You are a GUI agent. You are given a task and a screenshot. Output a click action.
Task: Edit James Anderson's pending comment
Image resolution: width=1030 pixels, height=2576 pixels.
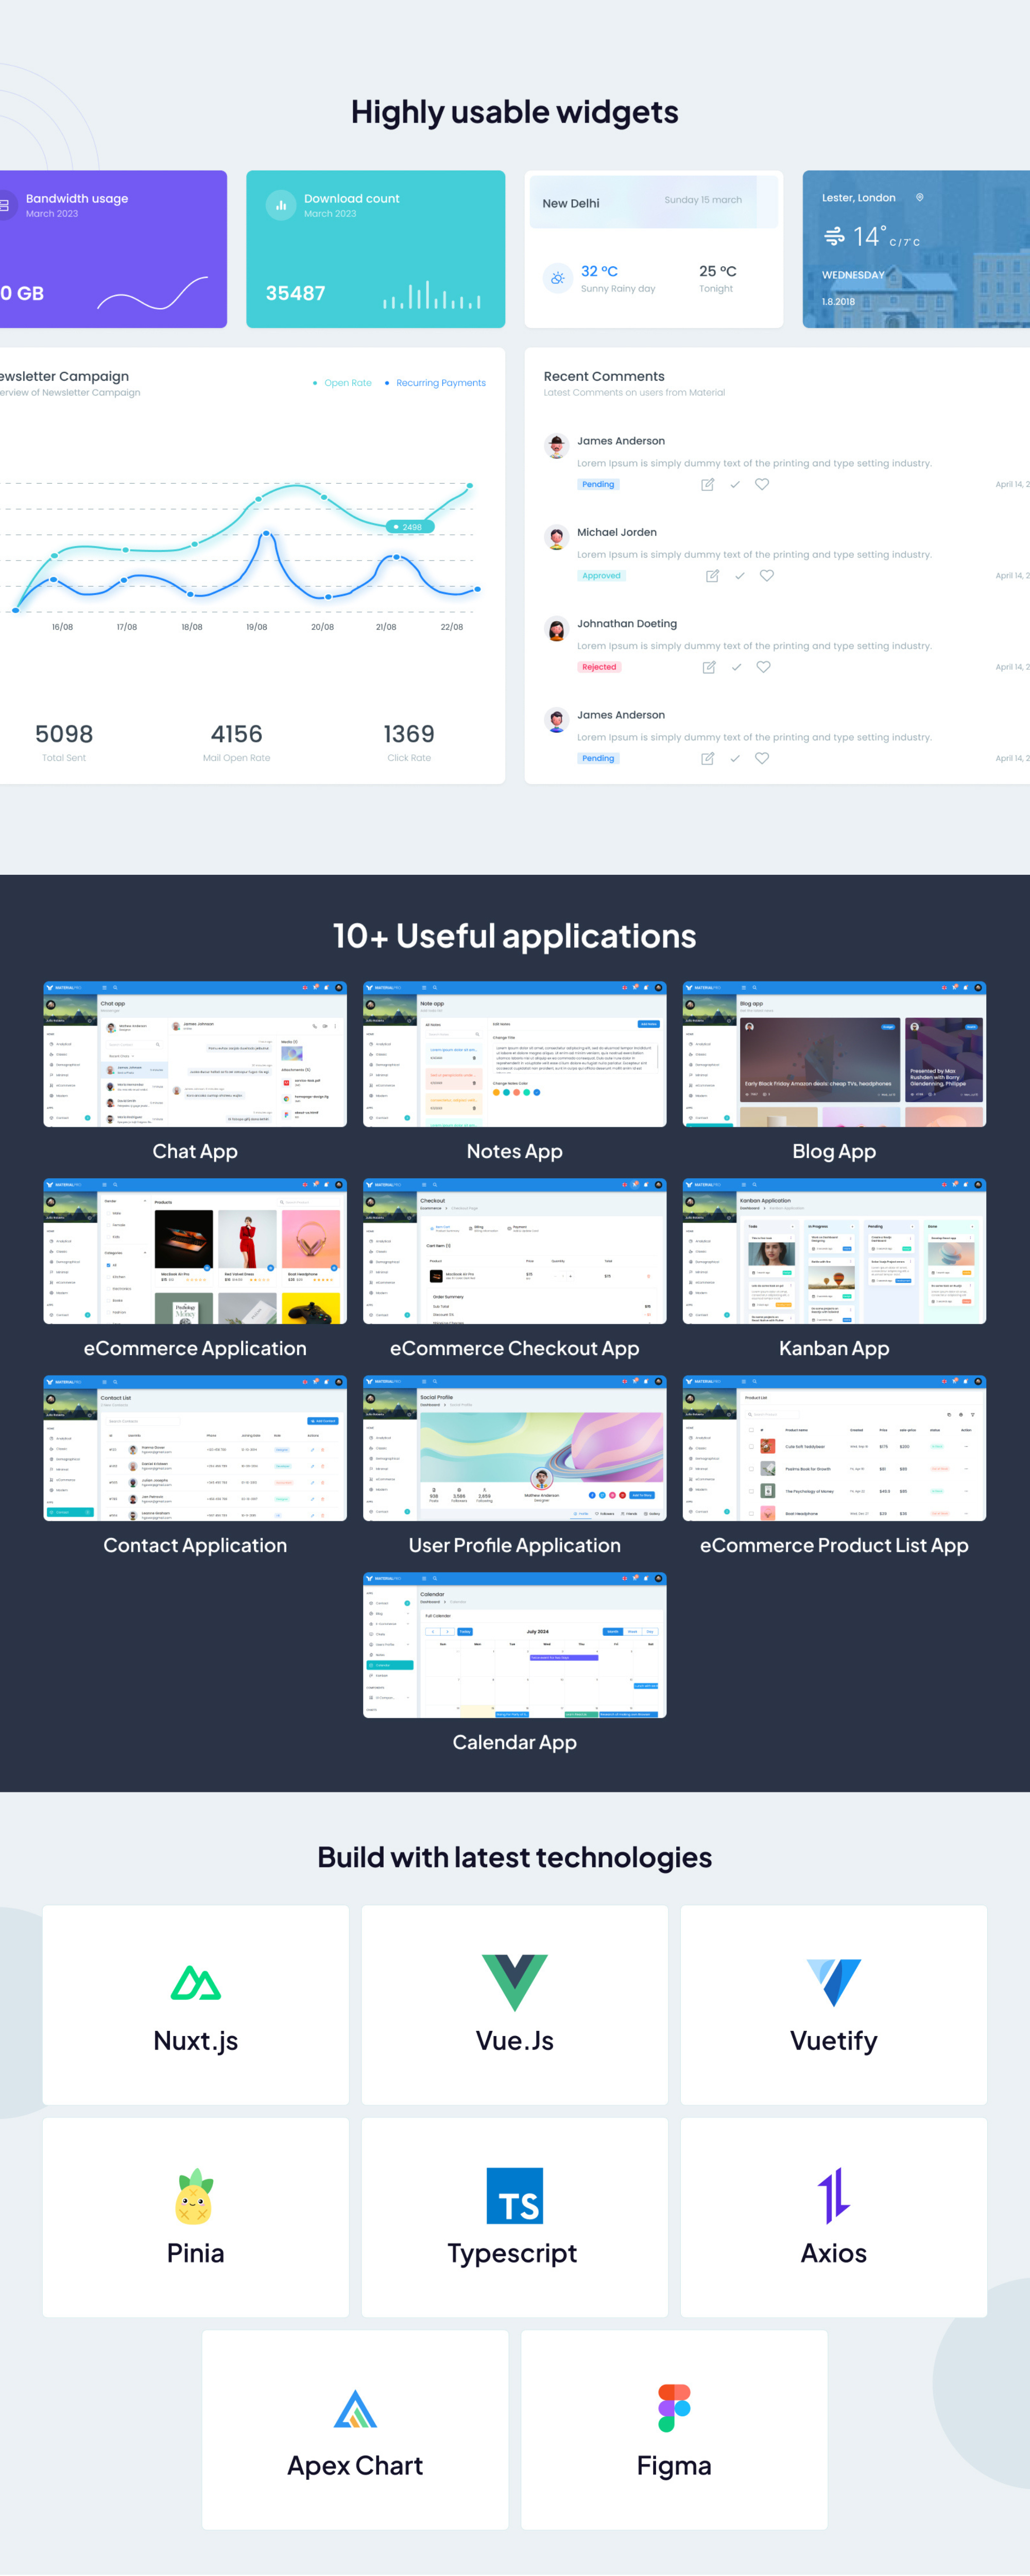[707, 485]
